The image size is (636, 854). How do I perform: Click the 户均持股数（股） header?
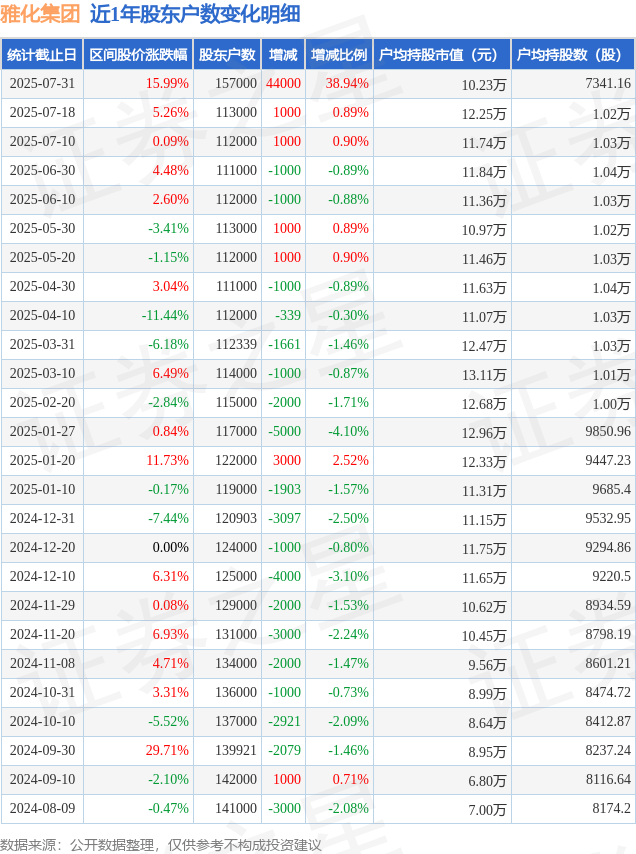573,54
